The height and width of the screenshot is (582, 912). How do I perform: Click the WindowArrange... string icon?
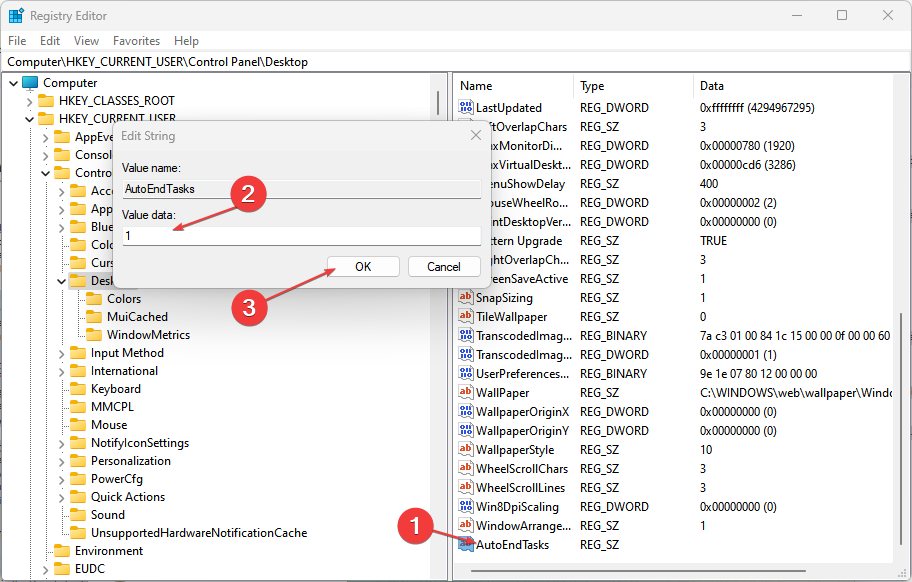[x=466, y=526]
